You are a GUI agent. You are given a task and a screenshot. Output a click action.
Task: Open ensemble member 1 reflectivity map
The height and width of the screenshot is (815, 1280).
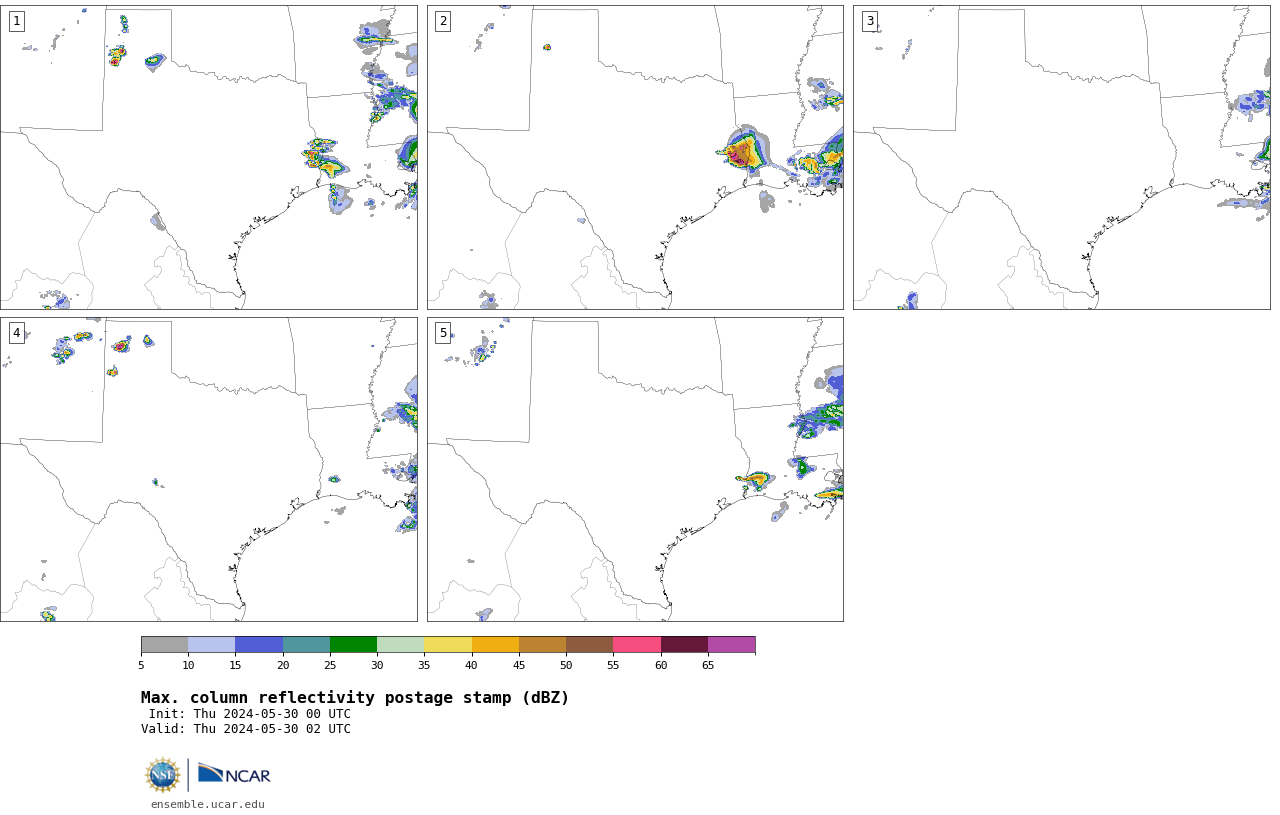coord(209,157)
